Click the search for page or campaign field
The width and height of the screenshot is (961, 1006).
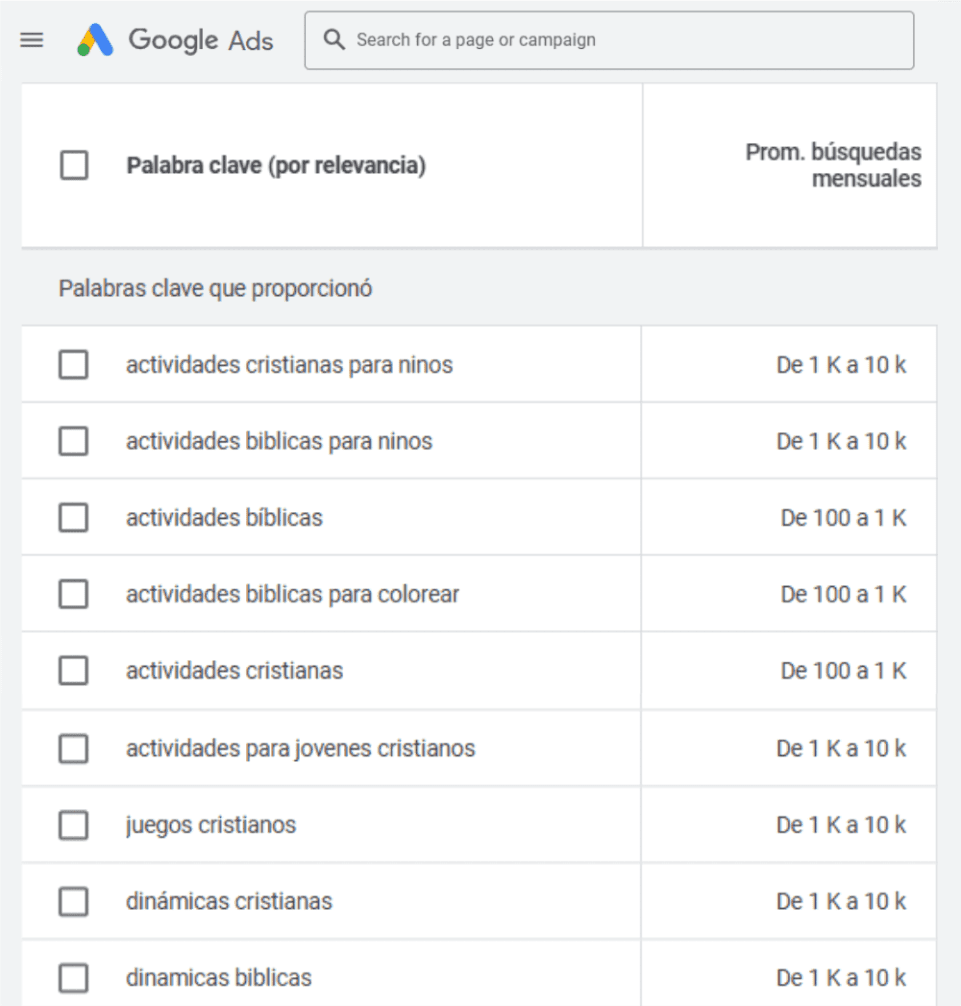620,40
